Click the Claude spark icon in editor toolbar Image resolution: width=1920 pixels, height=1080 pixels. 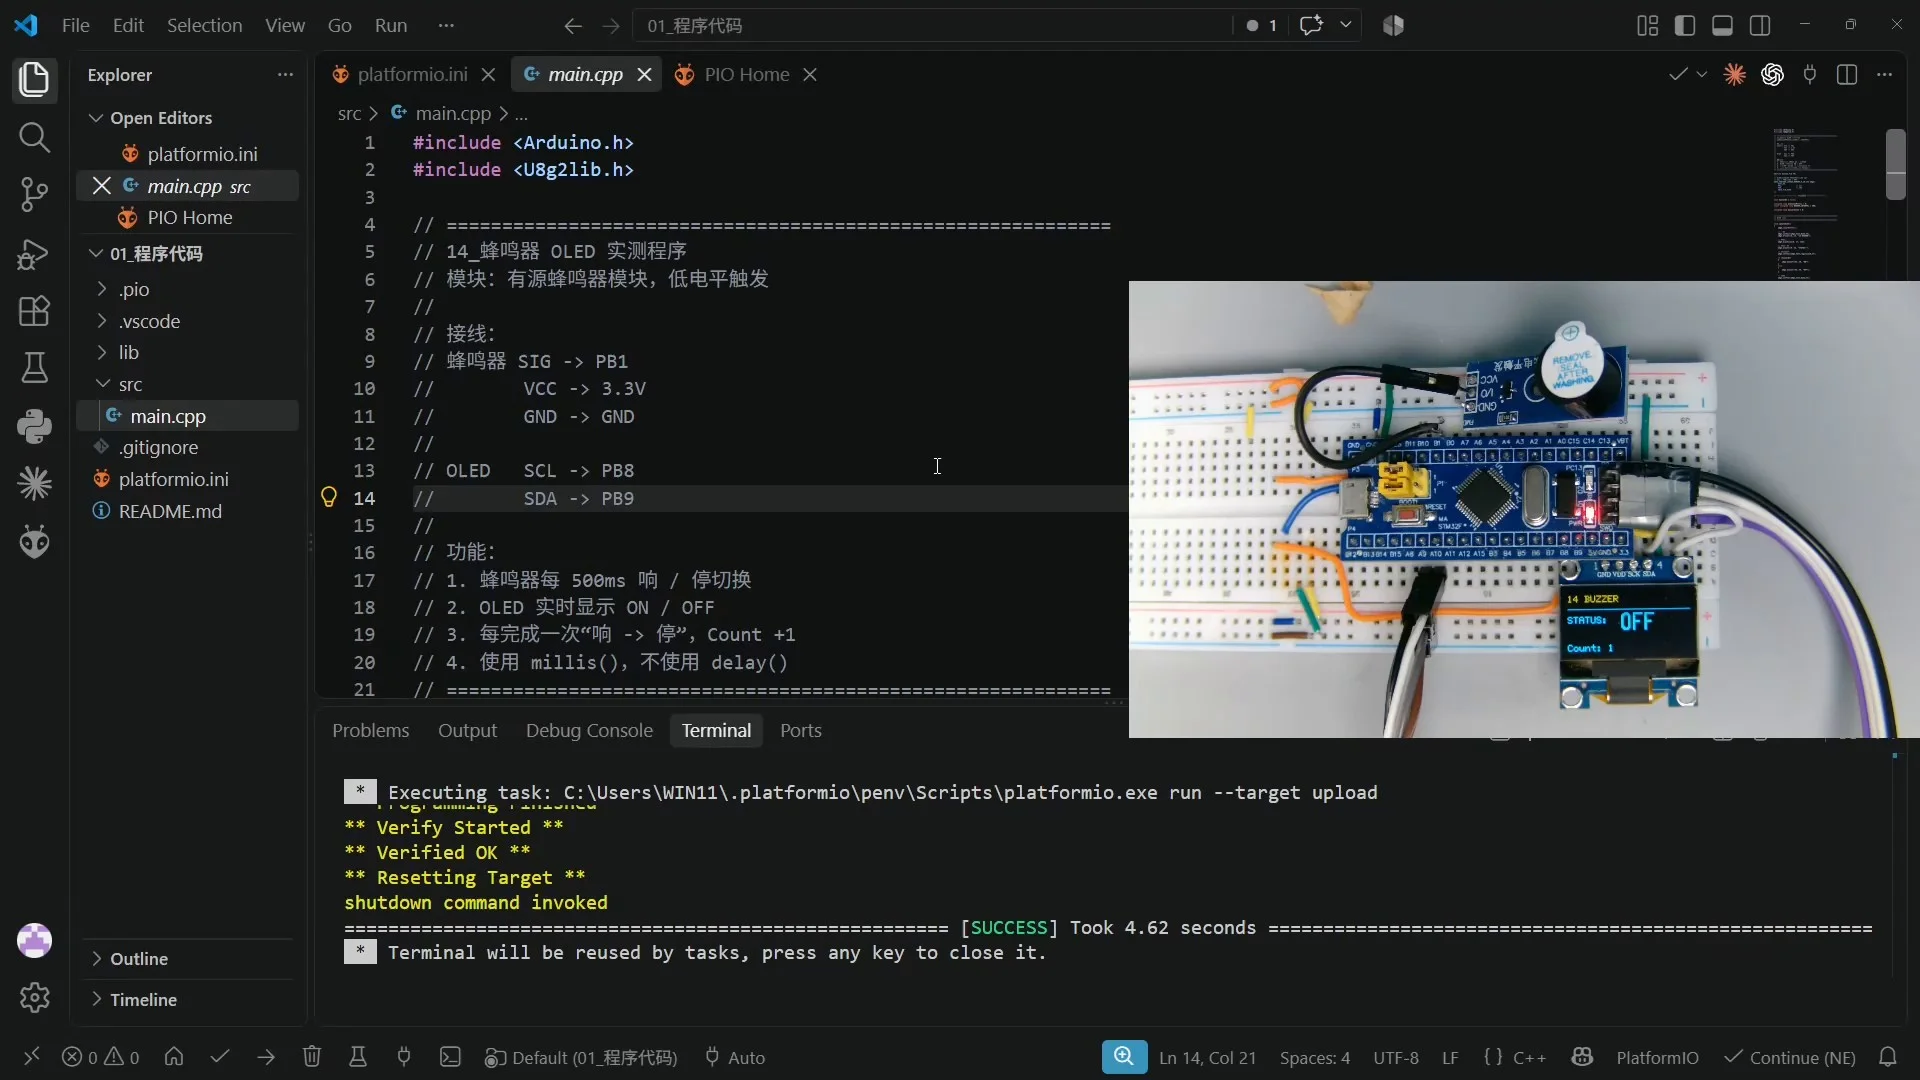click(x=1735, y=75)
